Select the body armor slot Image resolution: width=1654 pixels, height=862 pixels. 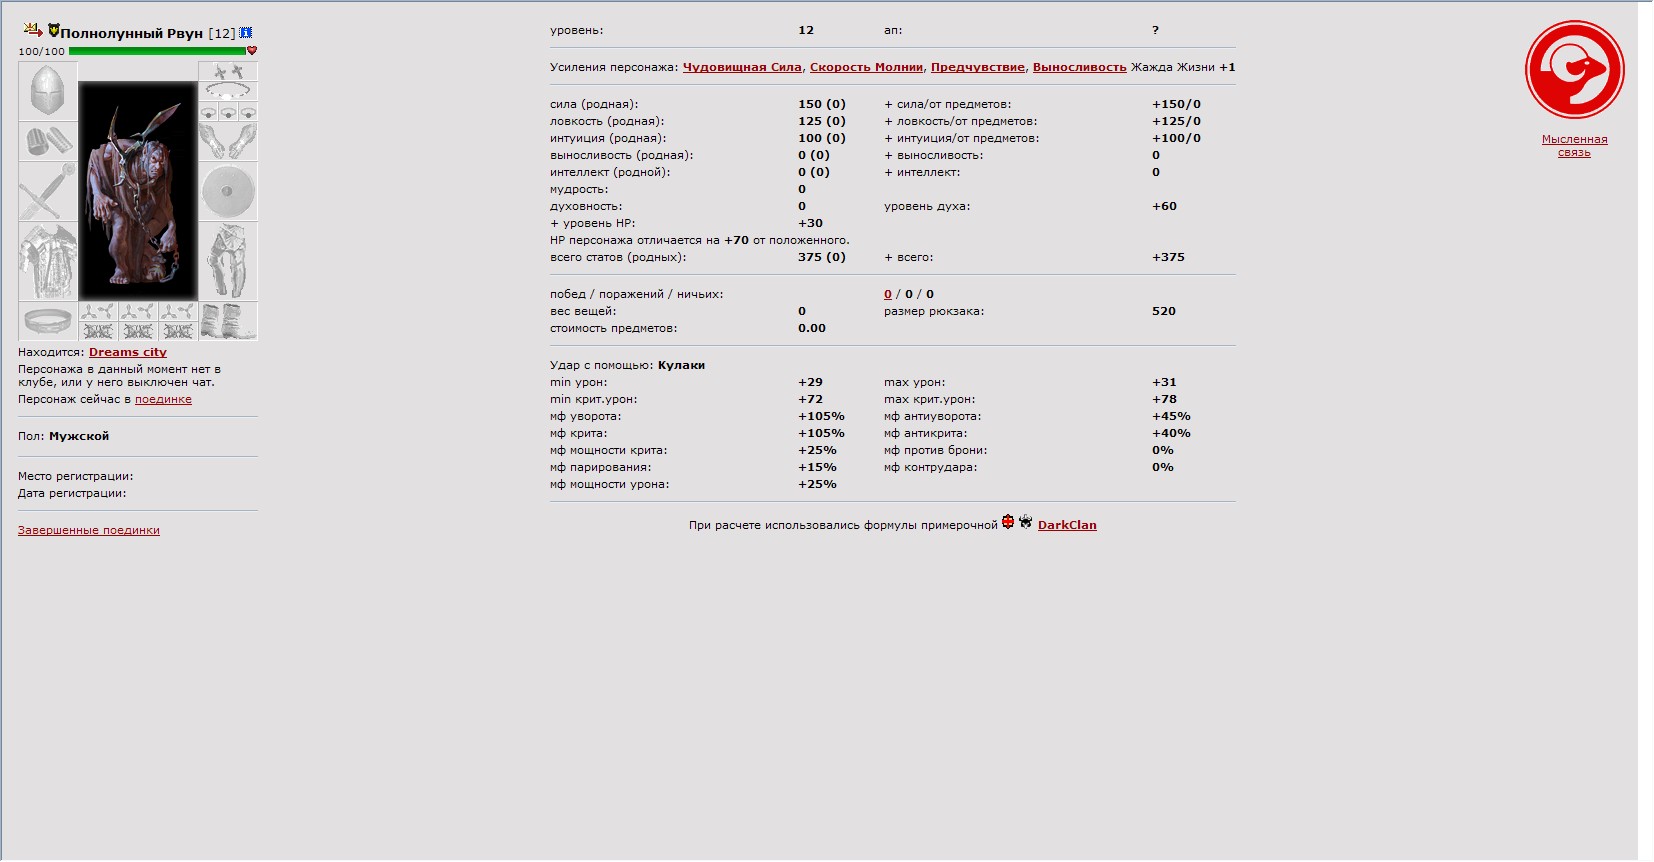(48, 261)
